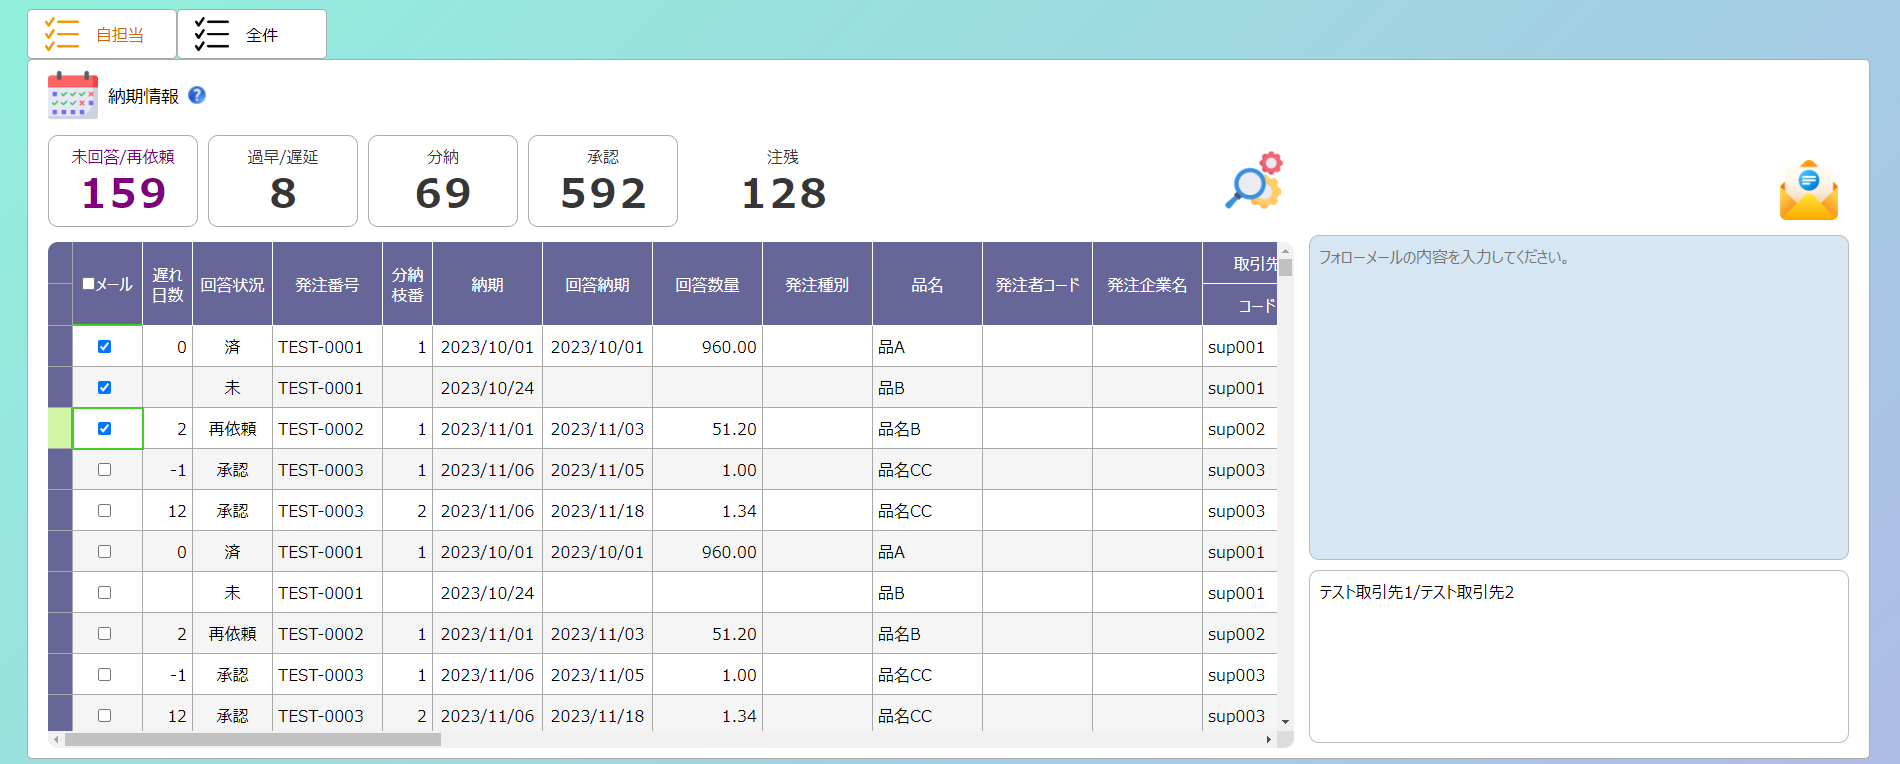Viewport: 1900px width, 764px height.
Task: Check the first TEST-0003 row with 12 delay
Action: click(x=104, y=510)
